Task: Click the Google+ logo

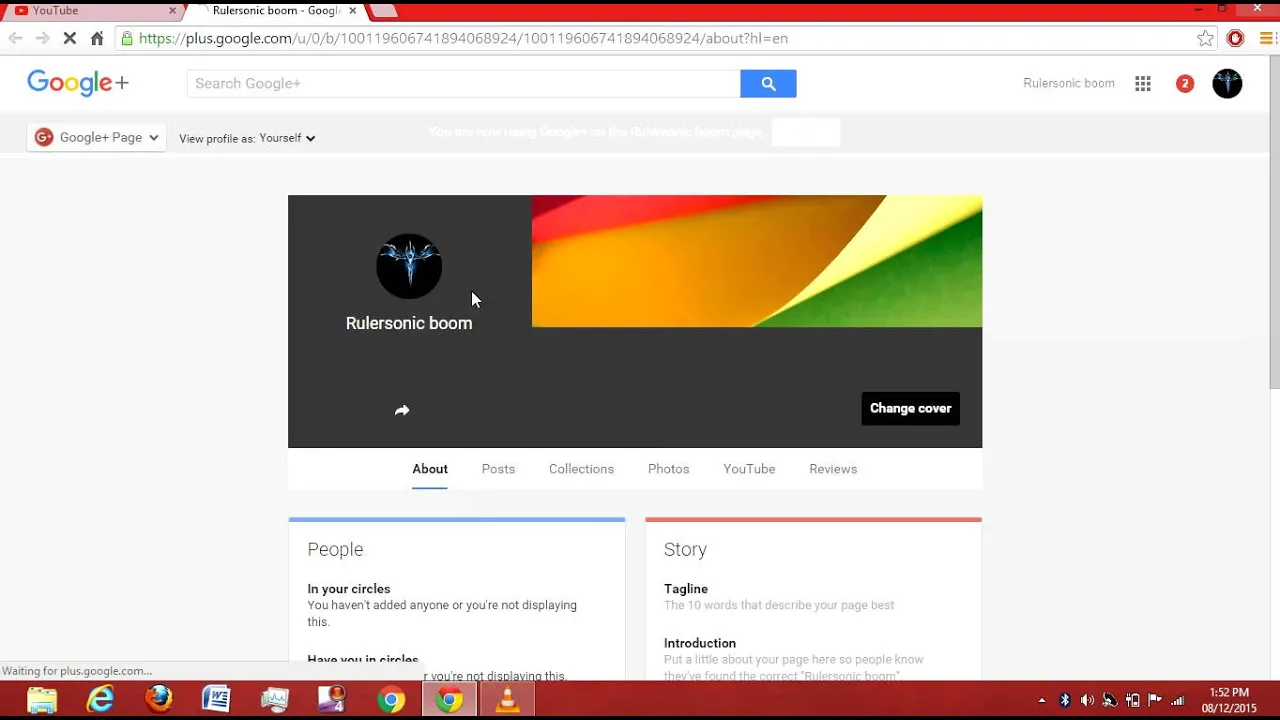Action: (x=78, y=83)
